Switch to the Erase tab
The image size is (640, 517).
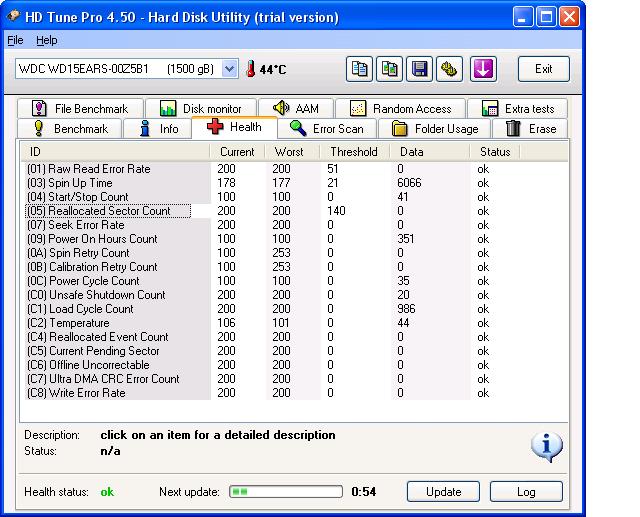(530, 129)
